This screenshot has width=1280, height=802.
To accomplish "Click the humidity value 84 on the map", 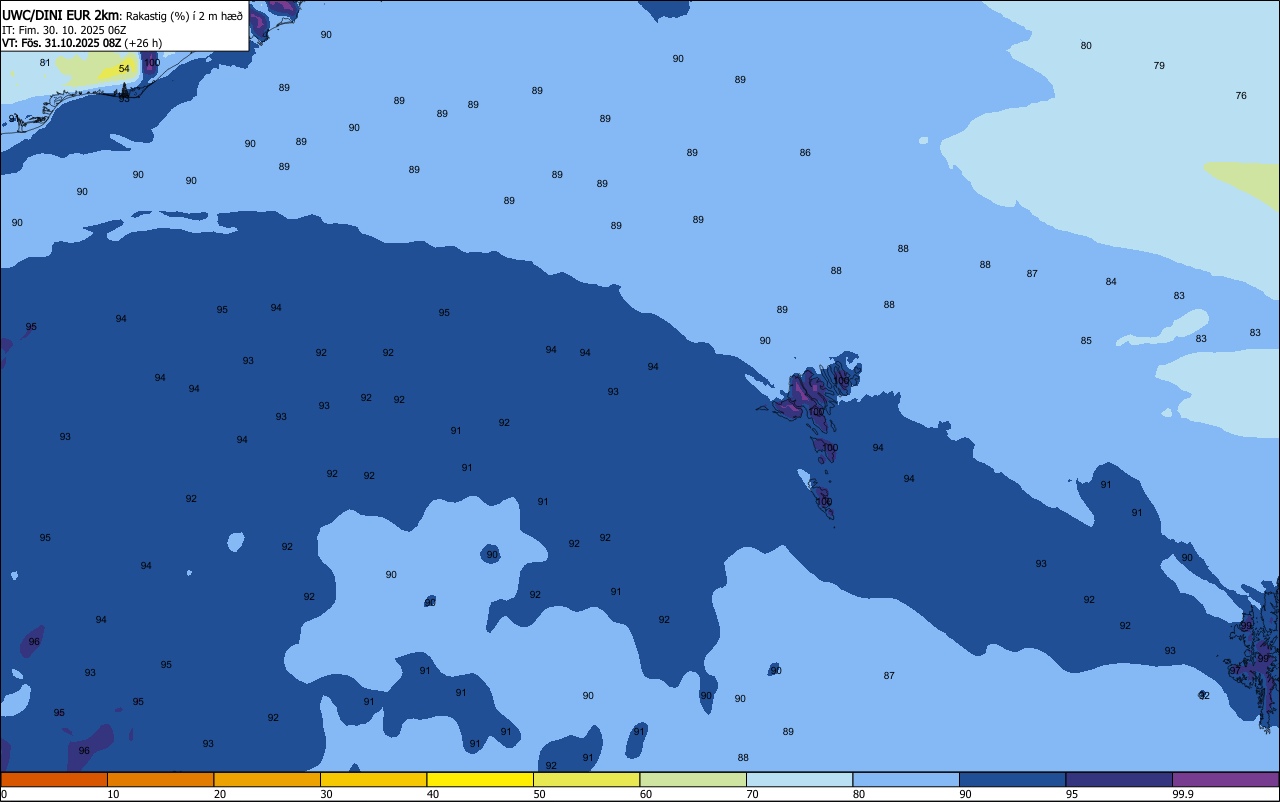I will click(1111, 281).
